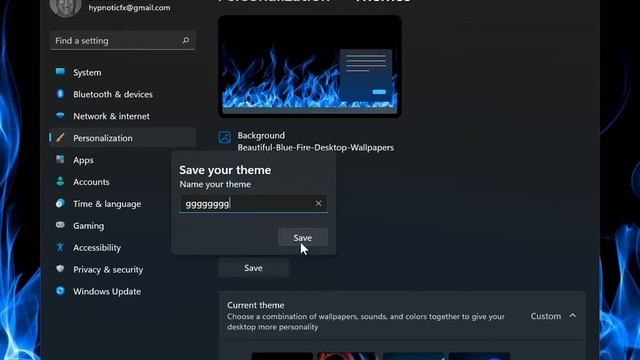
Task: Click the search magnifier icon
Action: pyautogui.click(x=186, y=40)
